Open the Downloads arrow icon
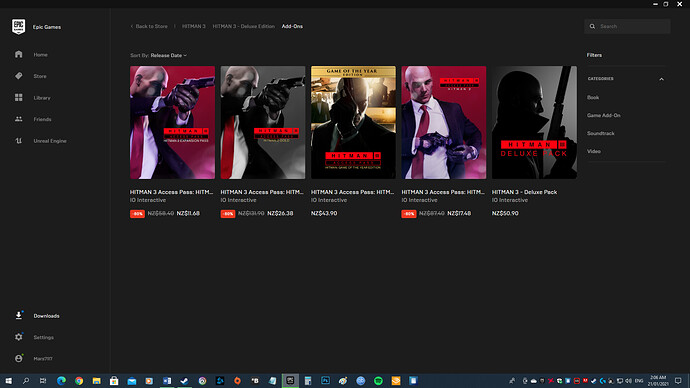The height and width of the screenshot is (388, 690). (x=18, y=315)
